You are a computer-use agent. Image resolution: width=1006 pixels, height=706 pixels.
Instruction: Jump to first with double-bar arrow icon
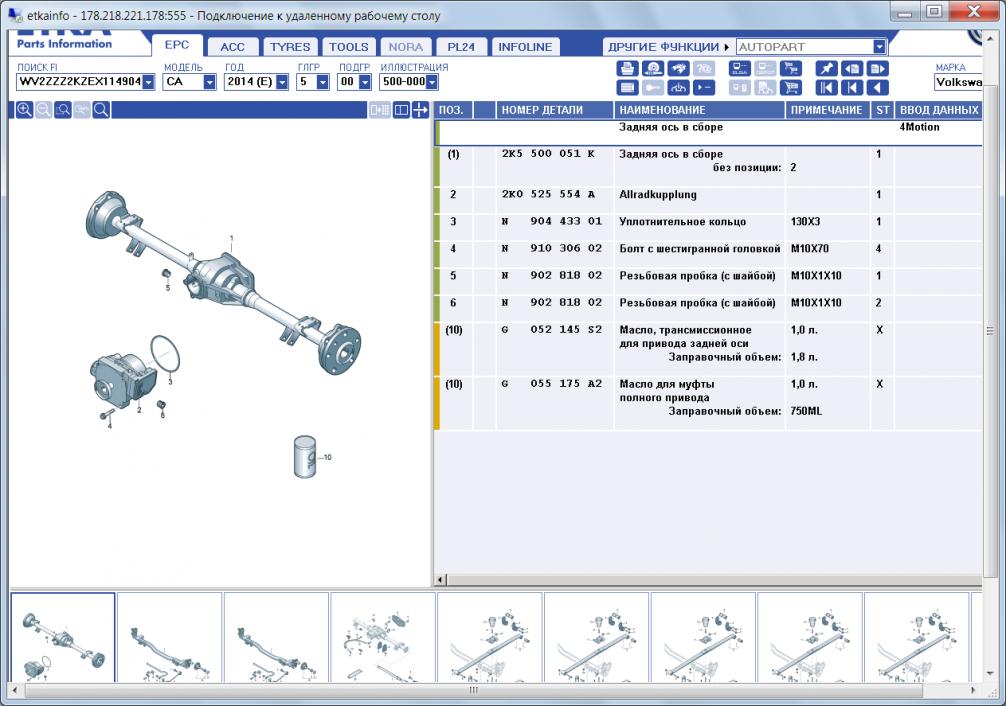[826, 87]
